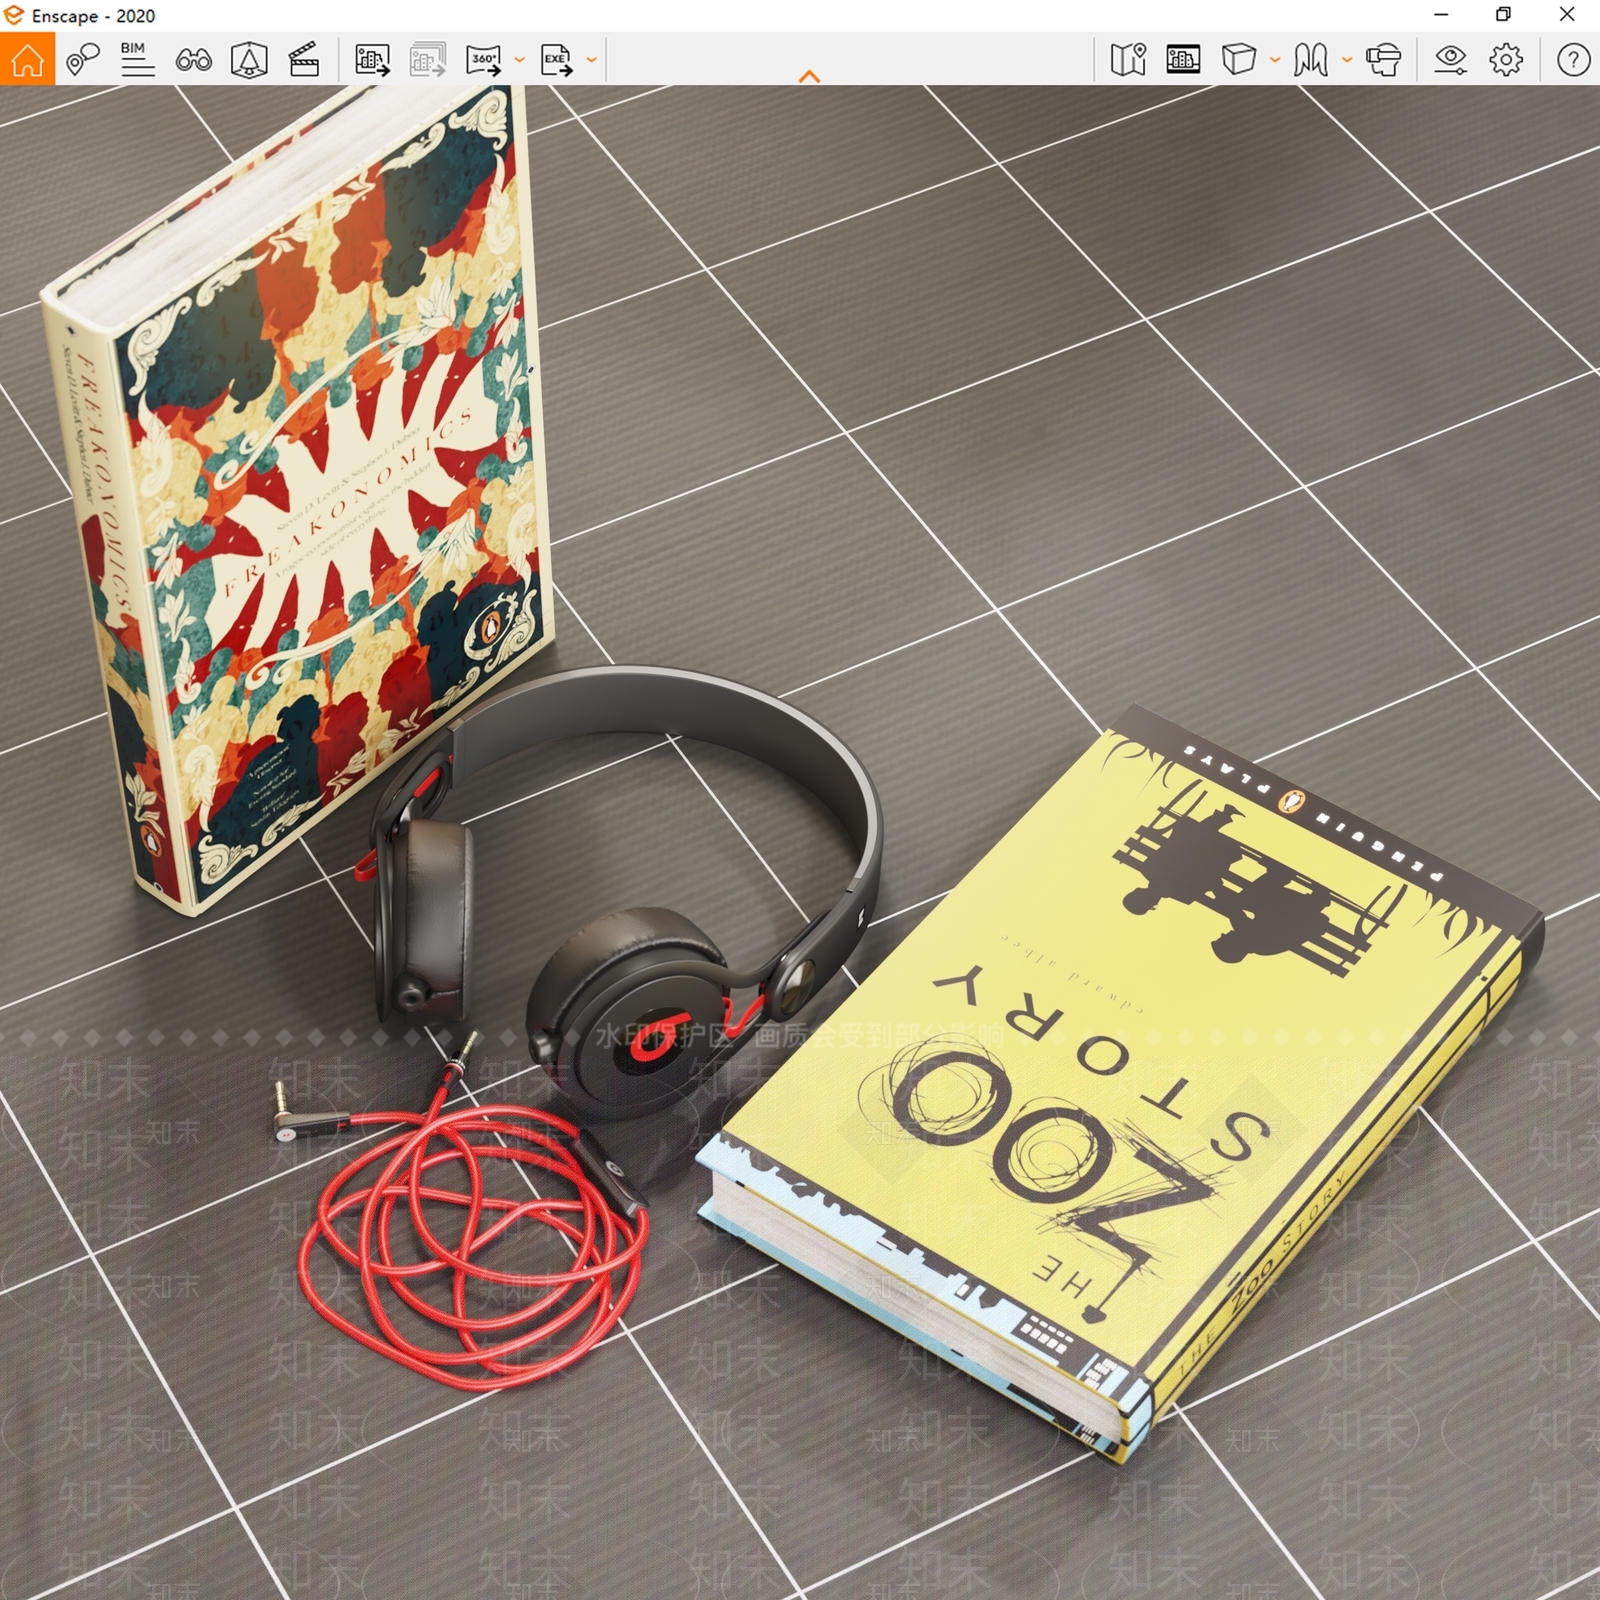
Task: Restore down the Enscape window
Action: 1503,14
